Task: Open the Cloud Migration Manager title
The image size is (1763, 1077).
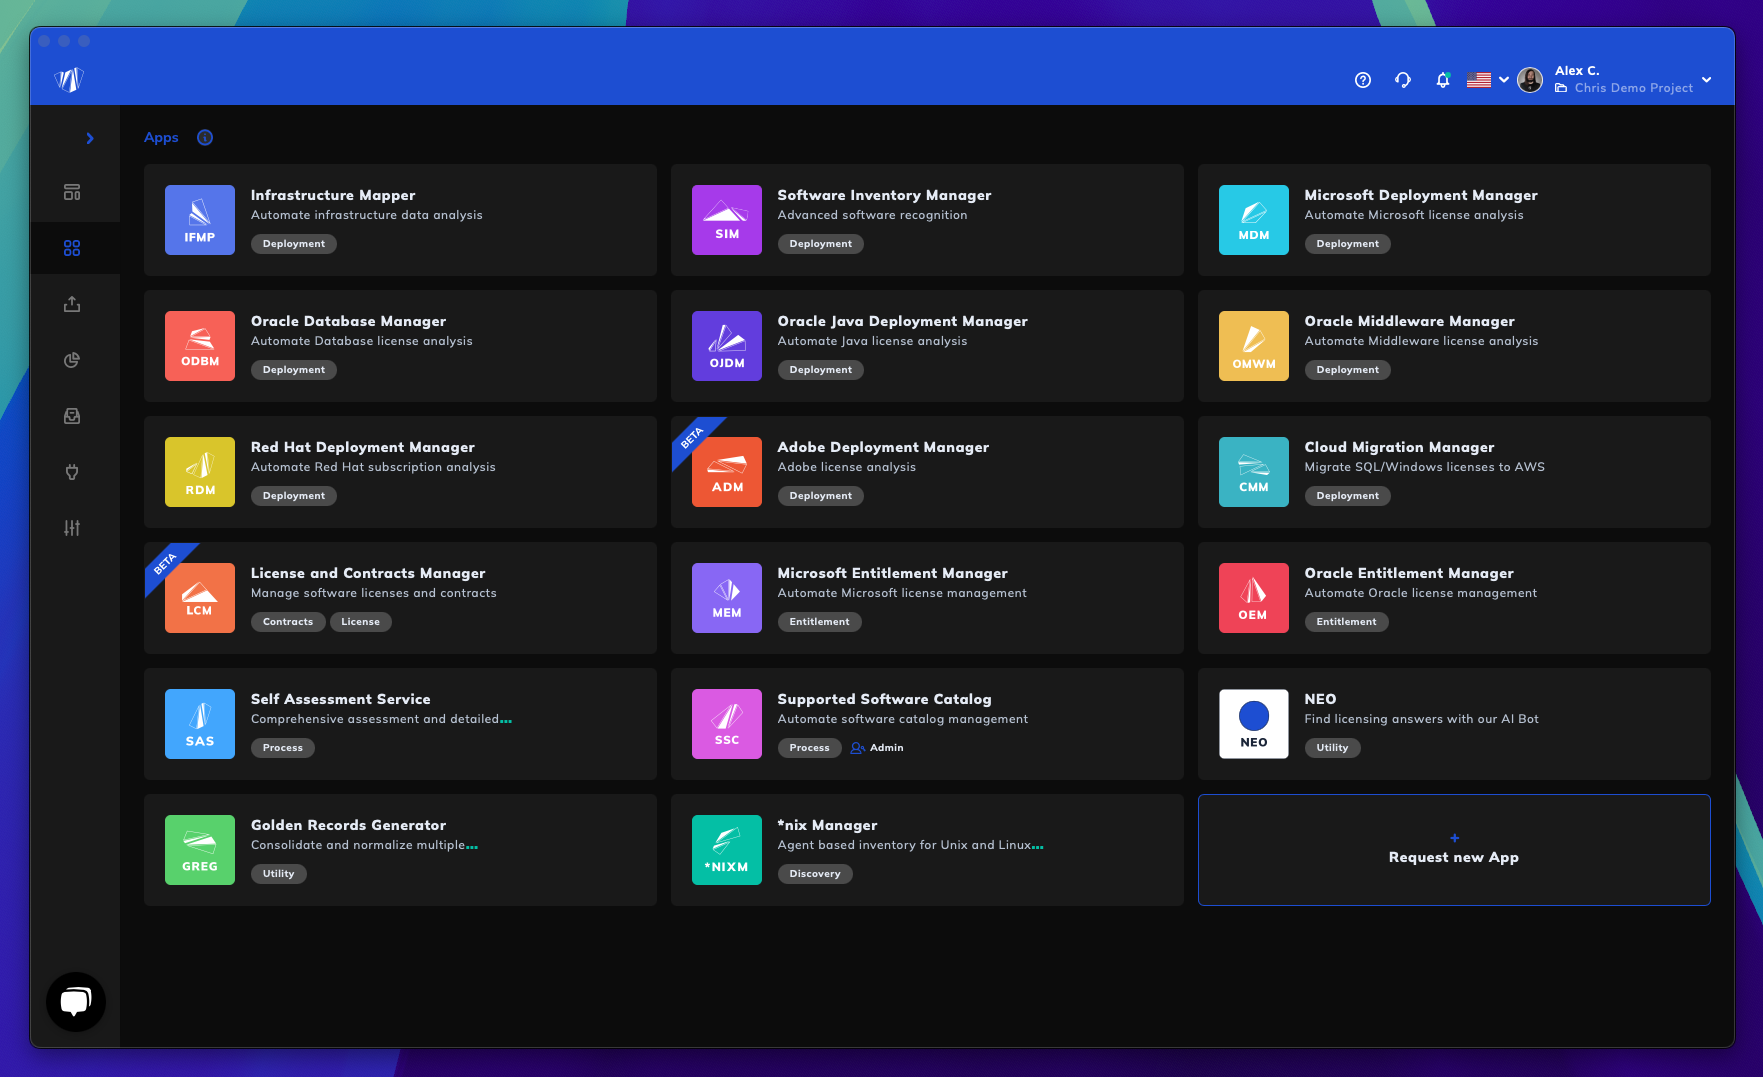Action: point(1399,447)
